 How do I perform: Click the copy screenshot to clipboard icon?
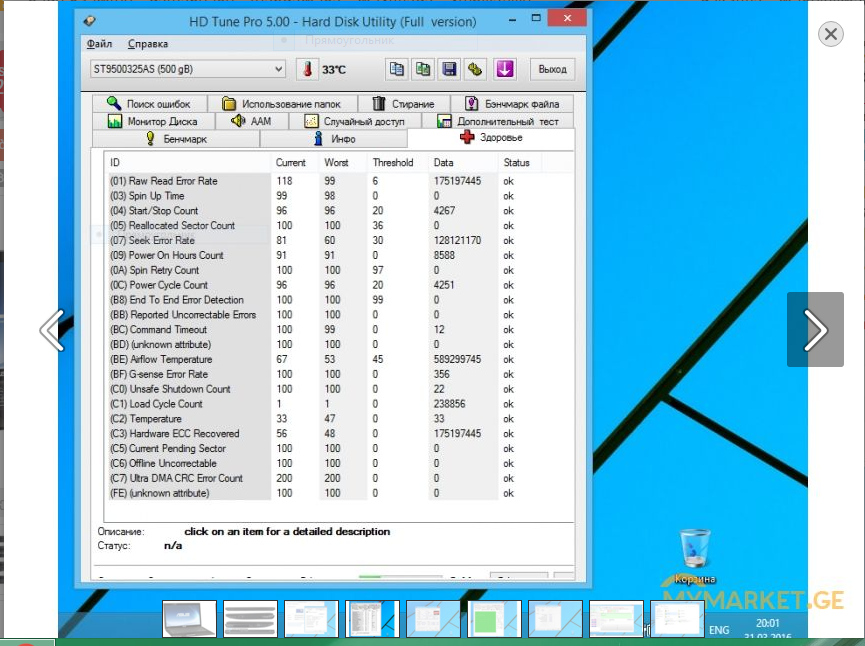click(x=423, y=69)
